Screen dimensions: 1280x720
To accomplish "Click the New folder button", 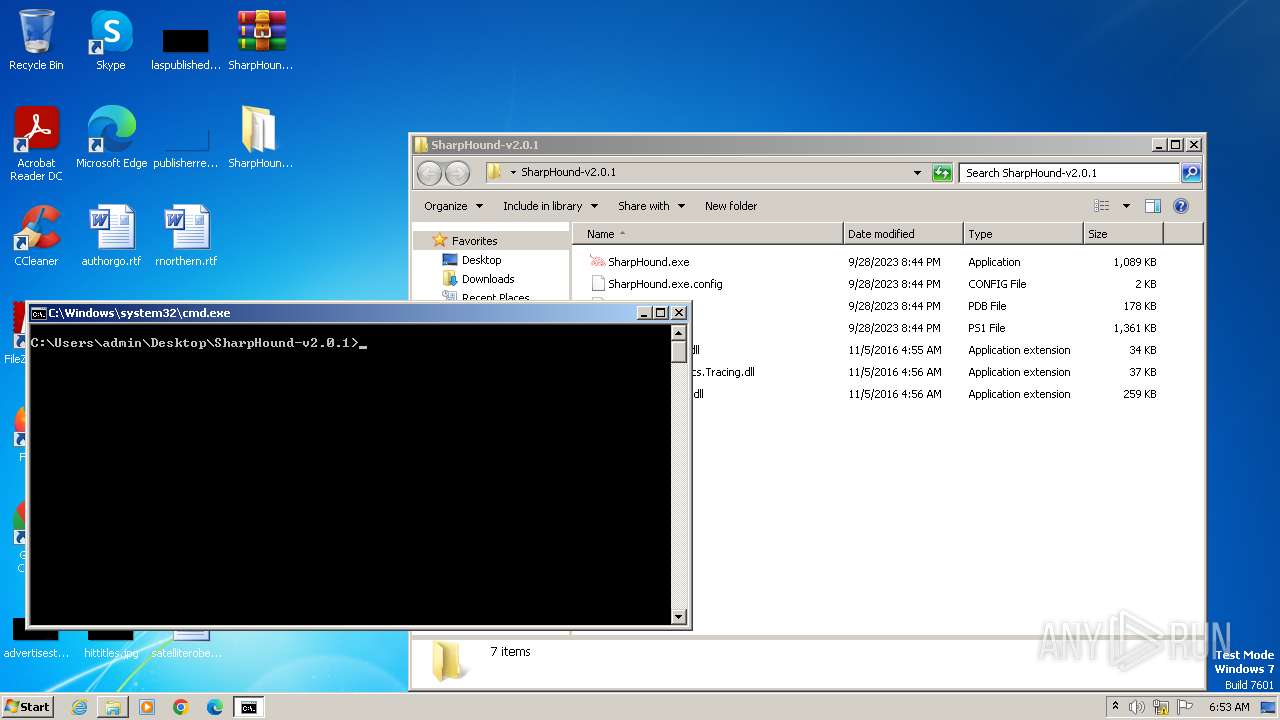I will point(731,206).
